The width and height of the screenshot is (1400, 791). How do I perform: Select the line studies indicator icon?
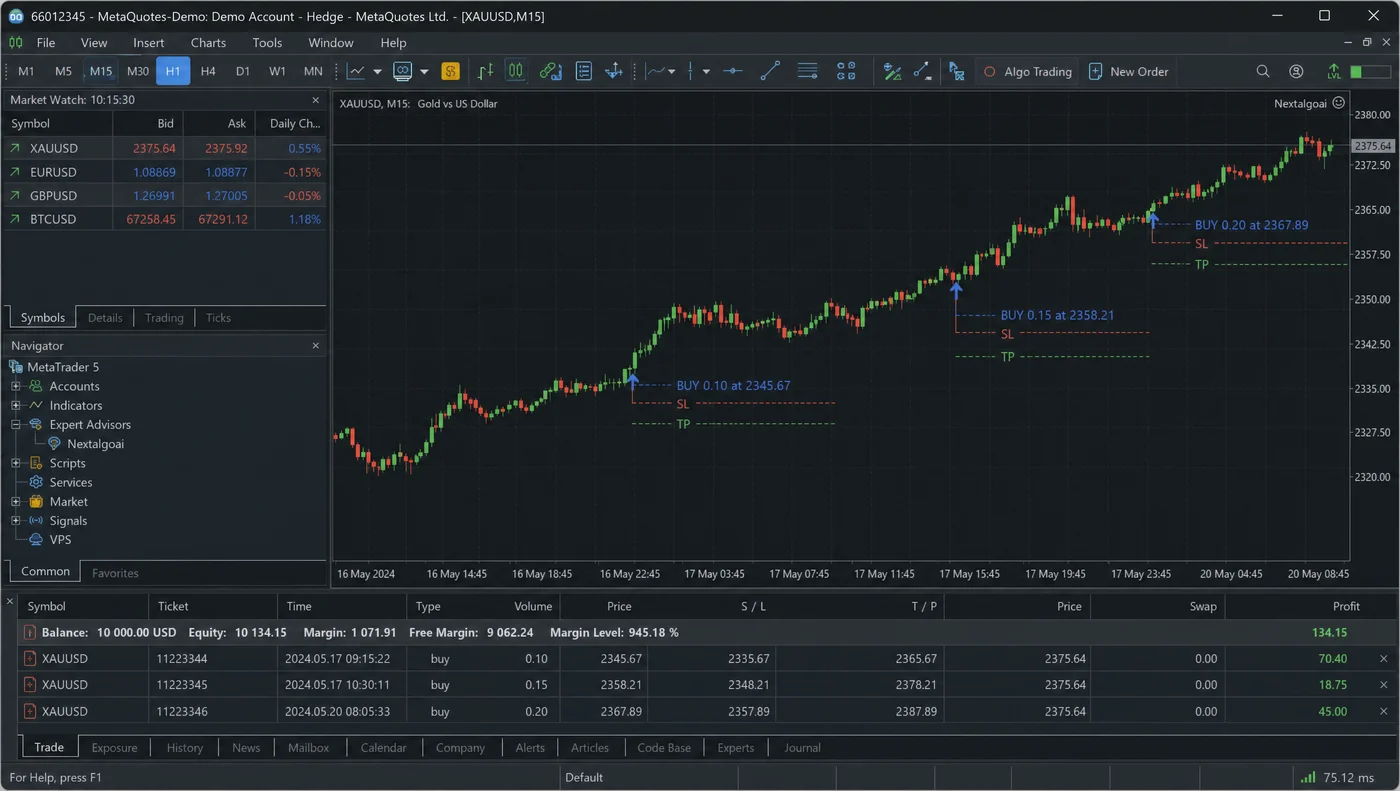[656, 71]
